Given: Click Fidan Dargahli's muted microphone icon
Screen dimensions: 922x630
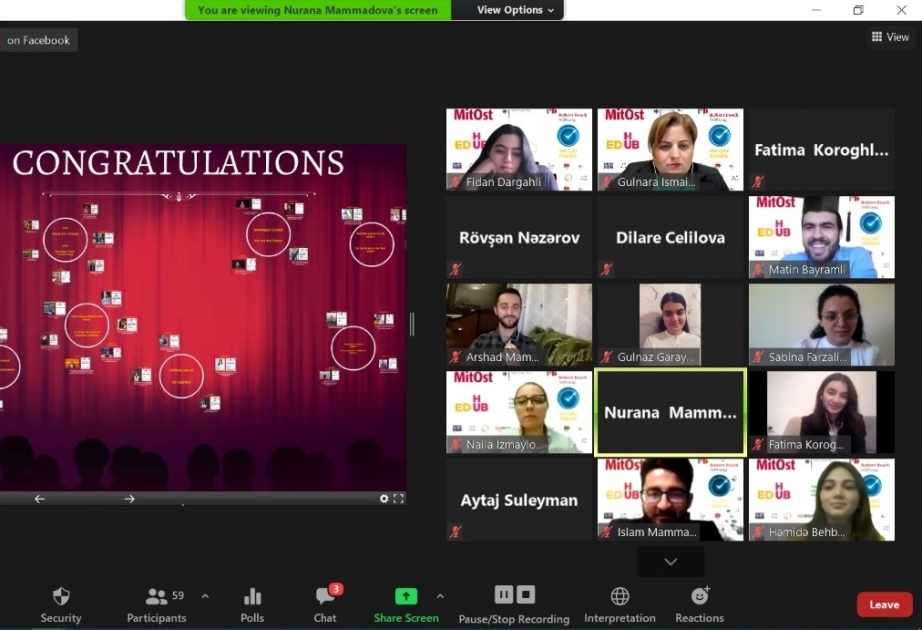Looking at the screenshot, I should coord(455,182).
